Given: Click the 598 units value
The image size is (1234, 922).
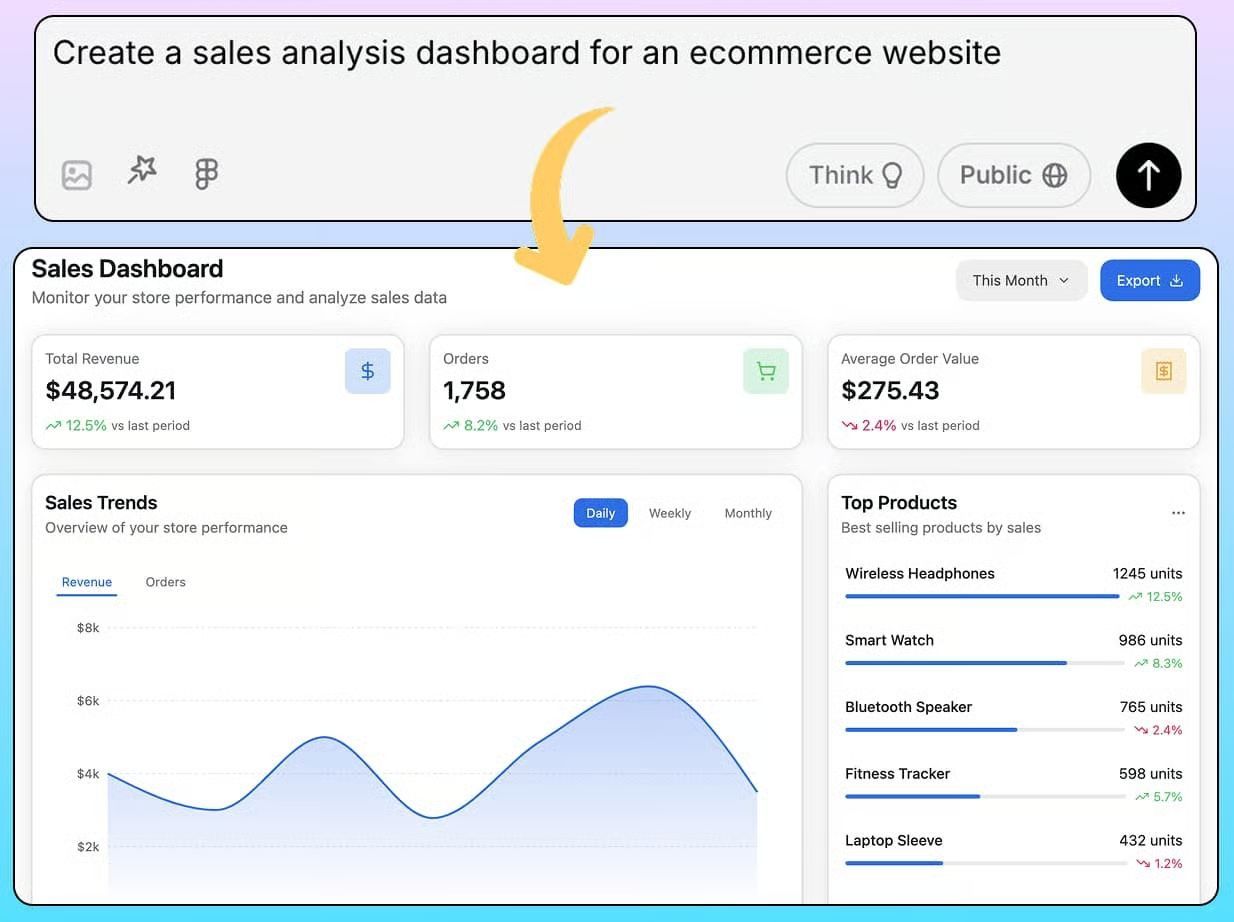Looking at the screenshot, I should (x=1151, y=774).
